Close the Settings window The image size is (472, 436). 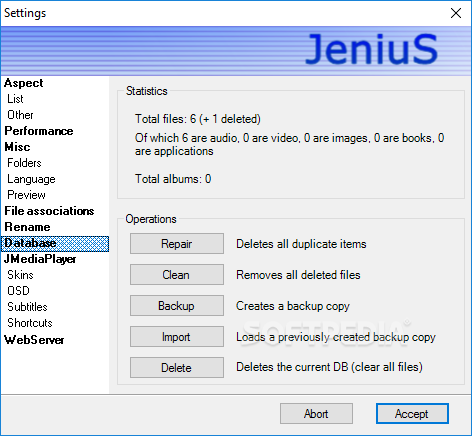pos(456,13)
